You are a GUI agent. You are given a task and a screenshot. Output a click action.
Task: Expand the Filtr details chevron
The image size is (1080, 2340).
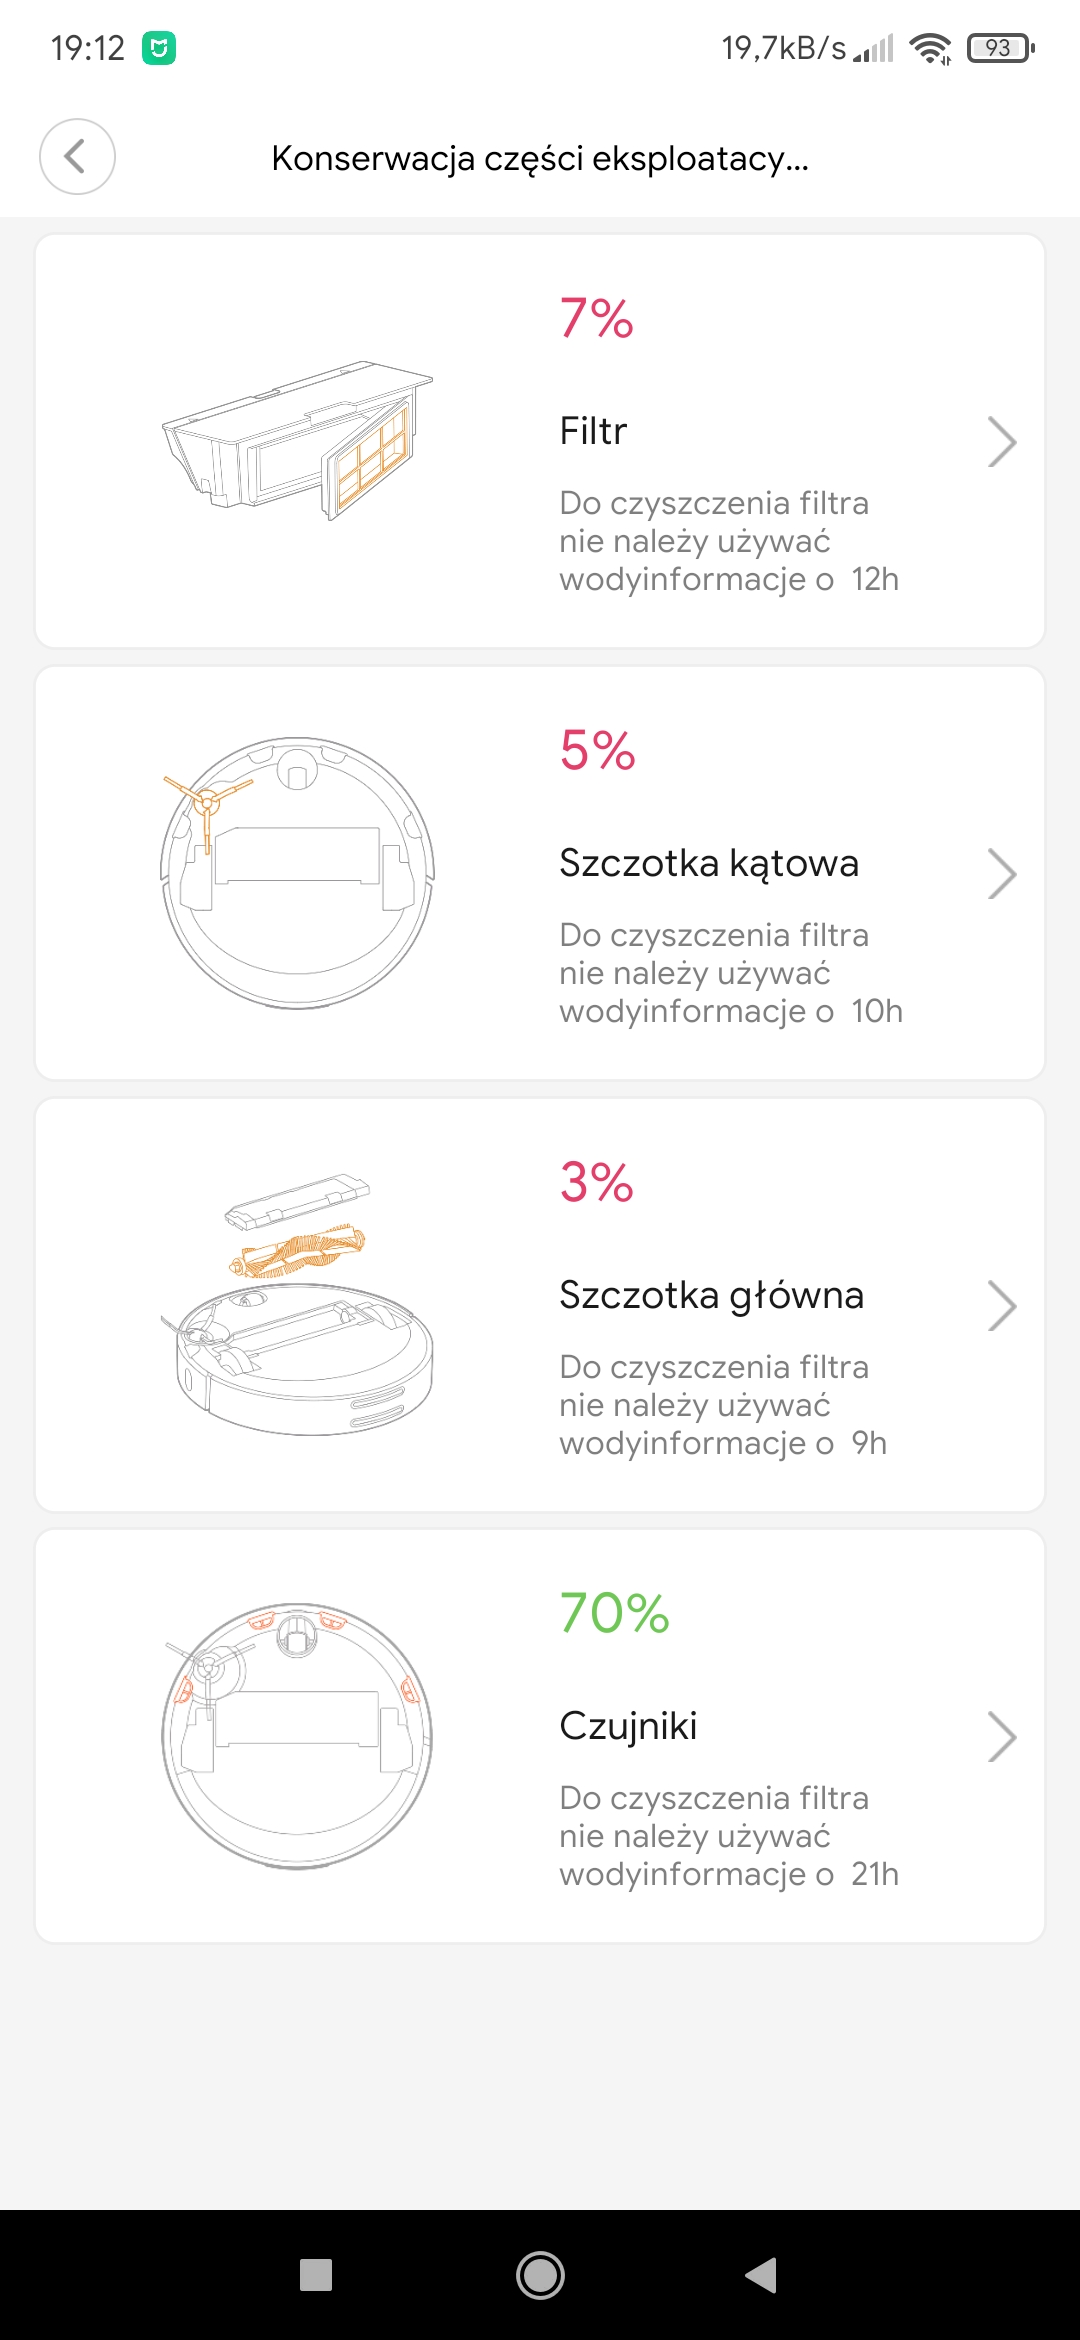click(x=1001, y=442)
